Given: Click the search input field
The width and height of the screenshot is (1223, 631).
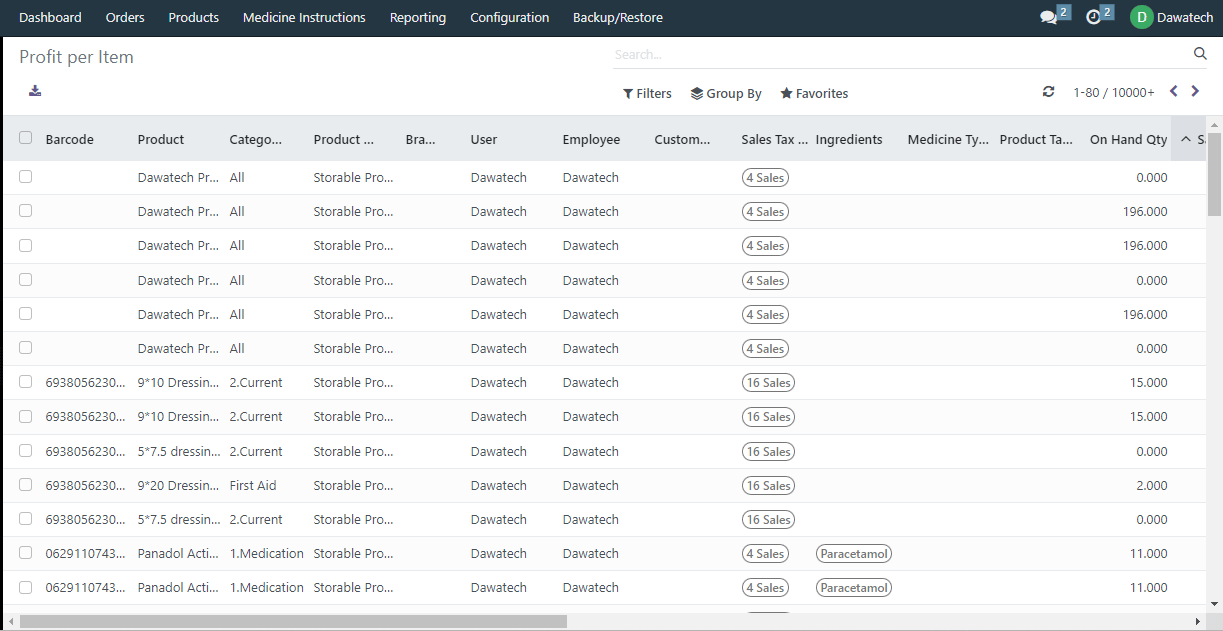Looking at the screenshot, I should [900, 54].
